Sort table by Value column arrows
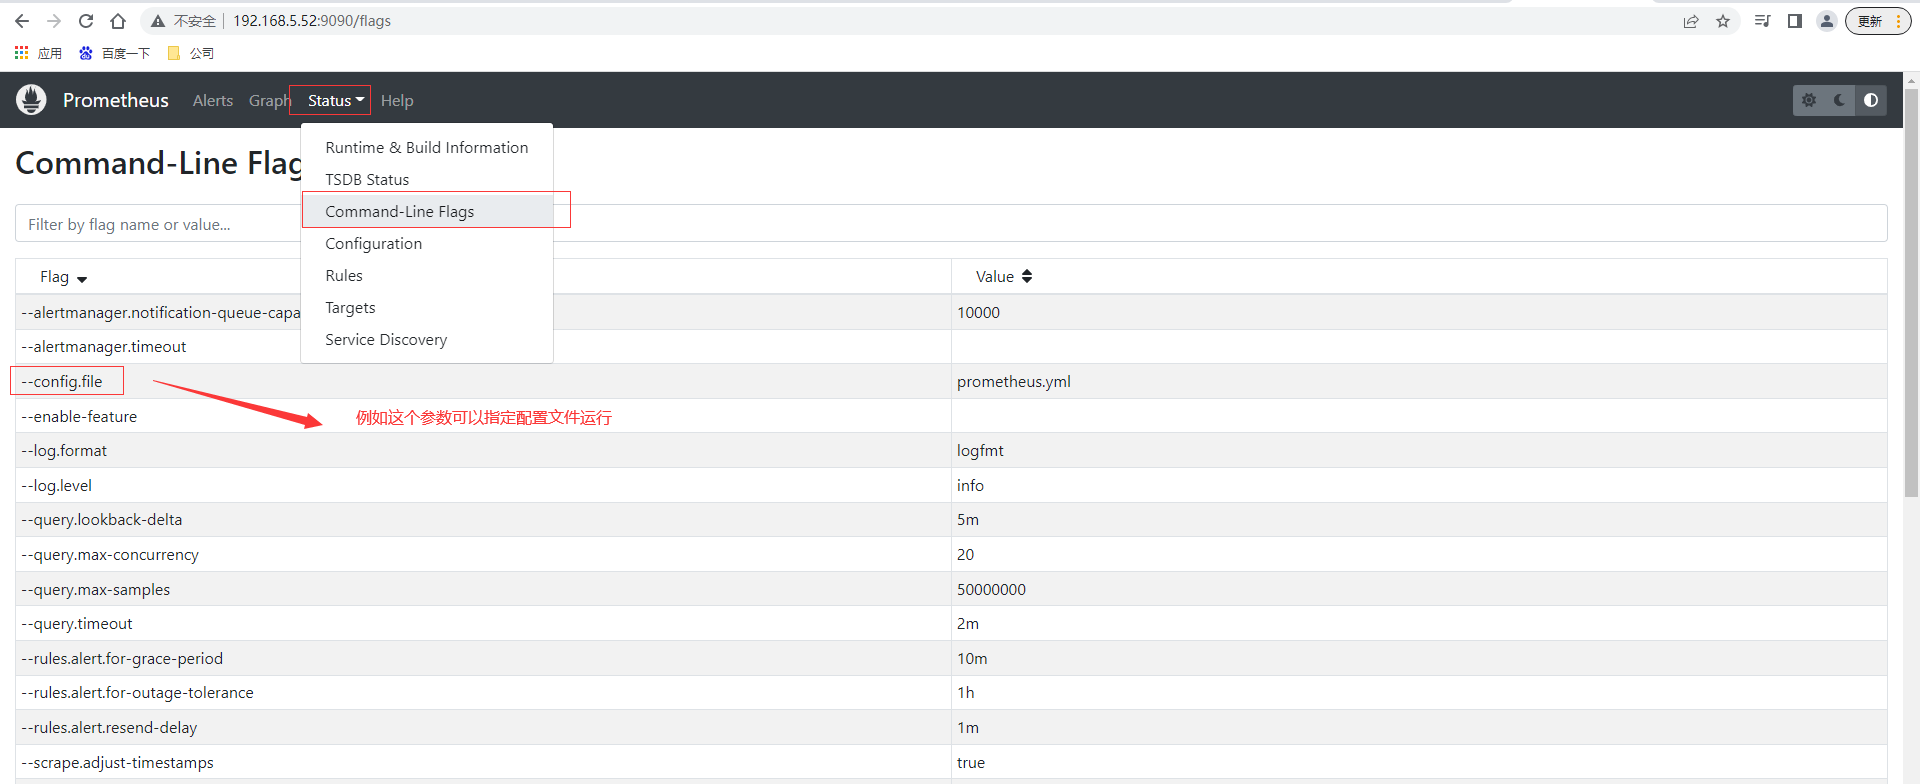The width and height of the screenshot is (1920, 784). click(x=1027, y=277)
